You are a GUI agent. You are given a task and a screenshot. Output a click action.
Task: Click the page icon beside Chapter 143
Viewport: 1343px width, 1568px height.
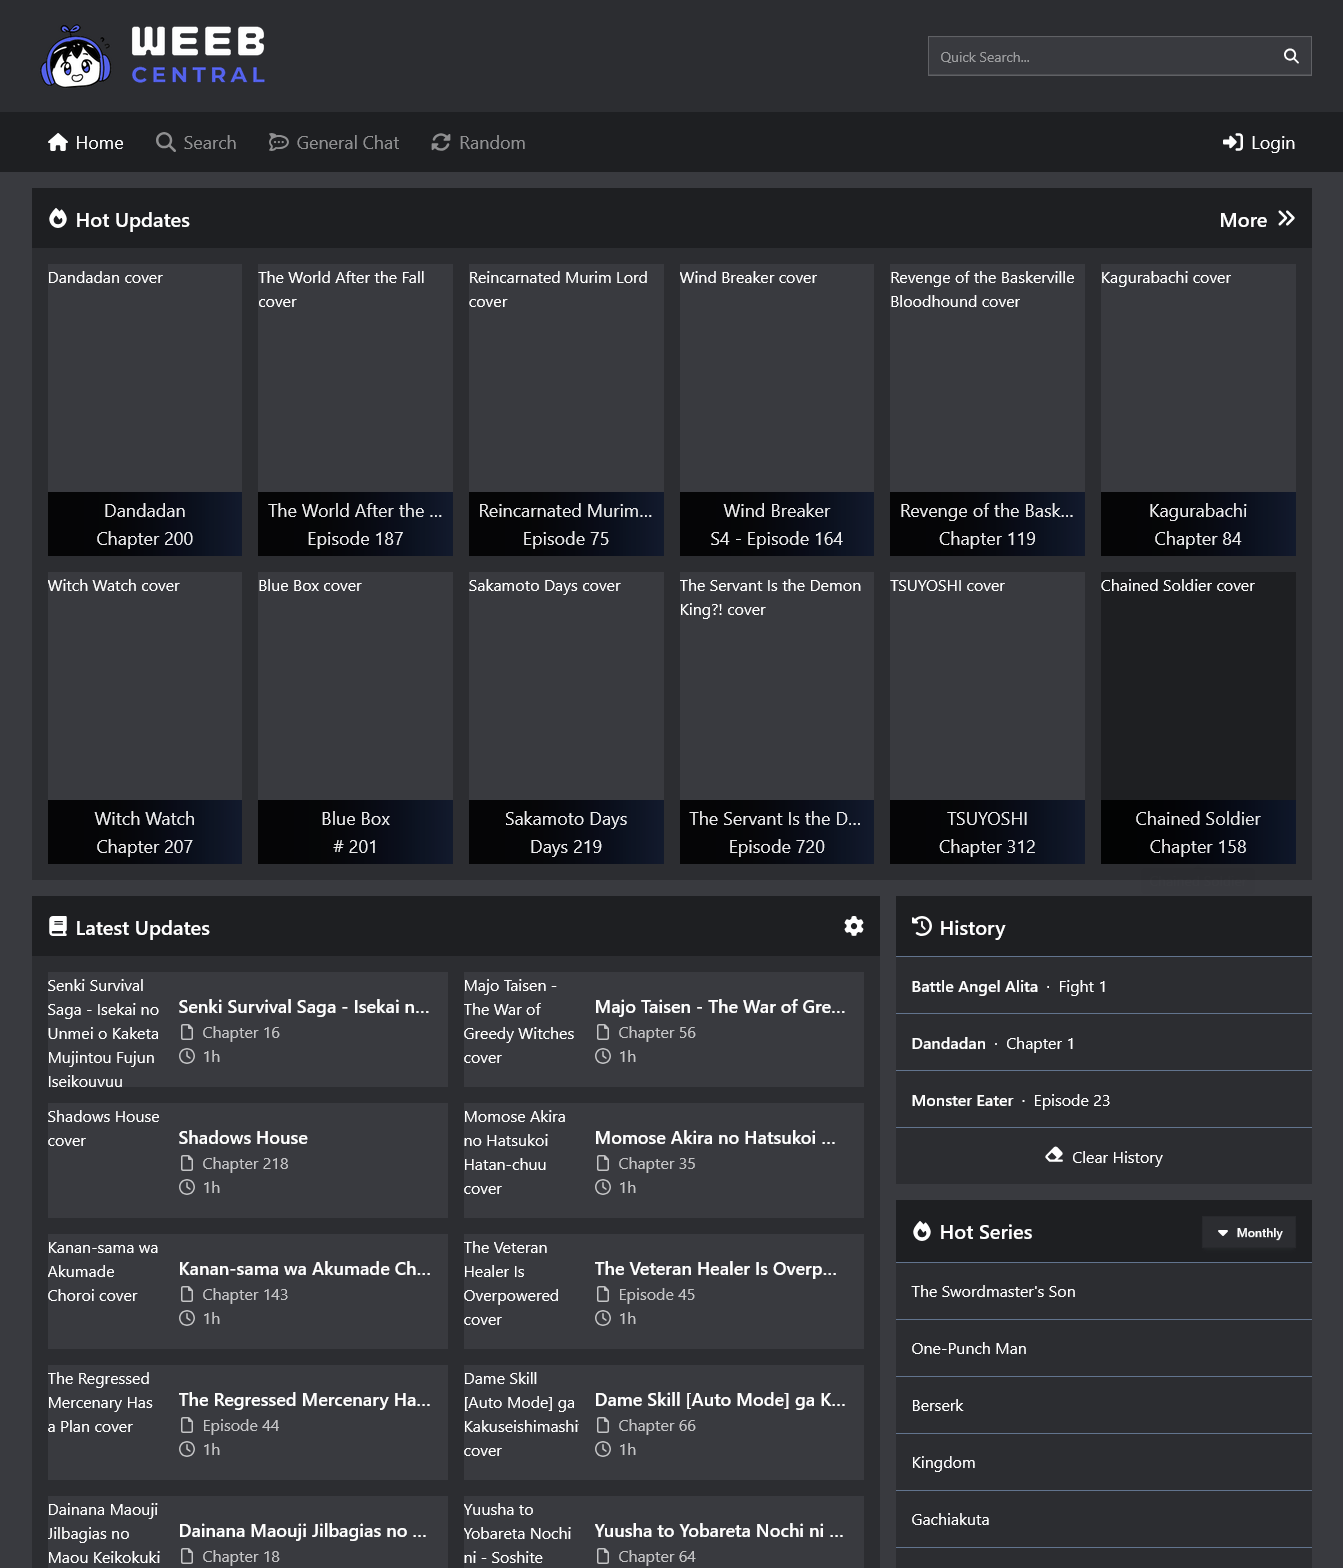[x=187, y=1294]
